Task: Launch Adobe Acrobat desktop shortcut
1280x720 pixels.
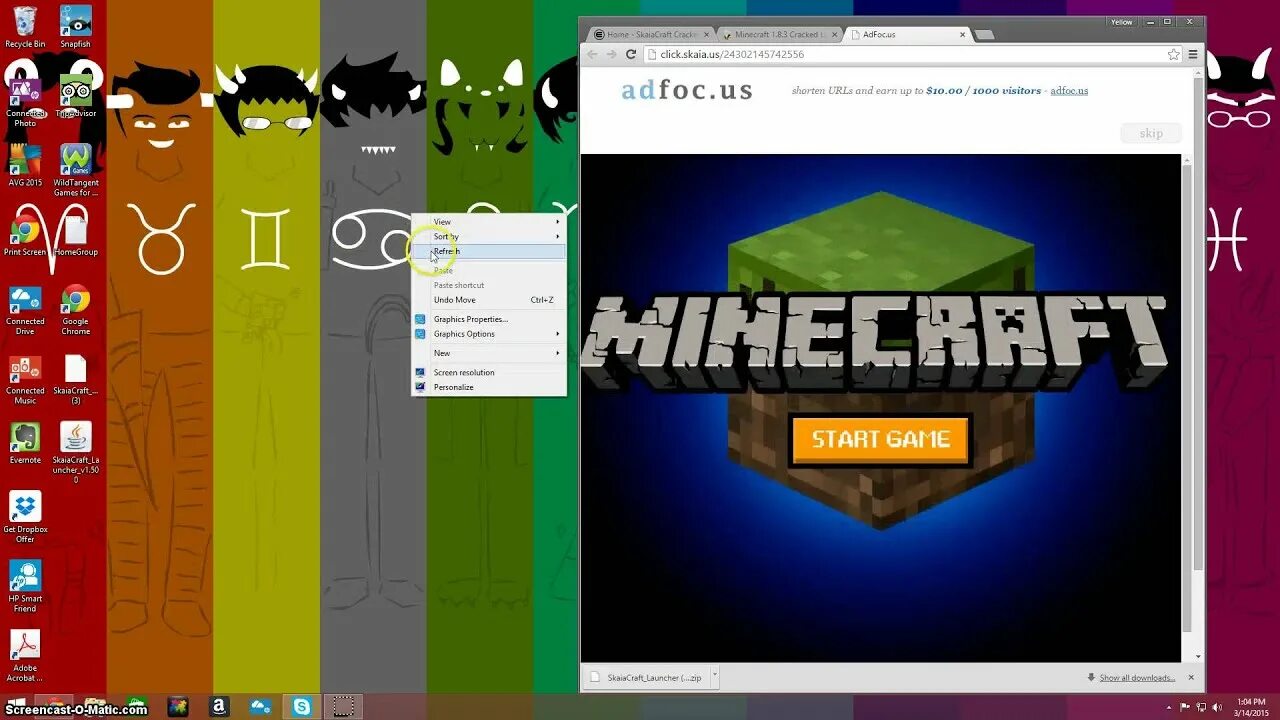Action: [x=25, y=656]
